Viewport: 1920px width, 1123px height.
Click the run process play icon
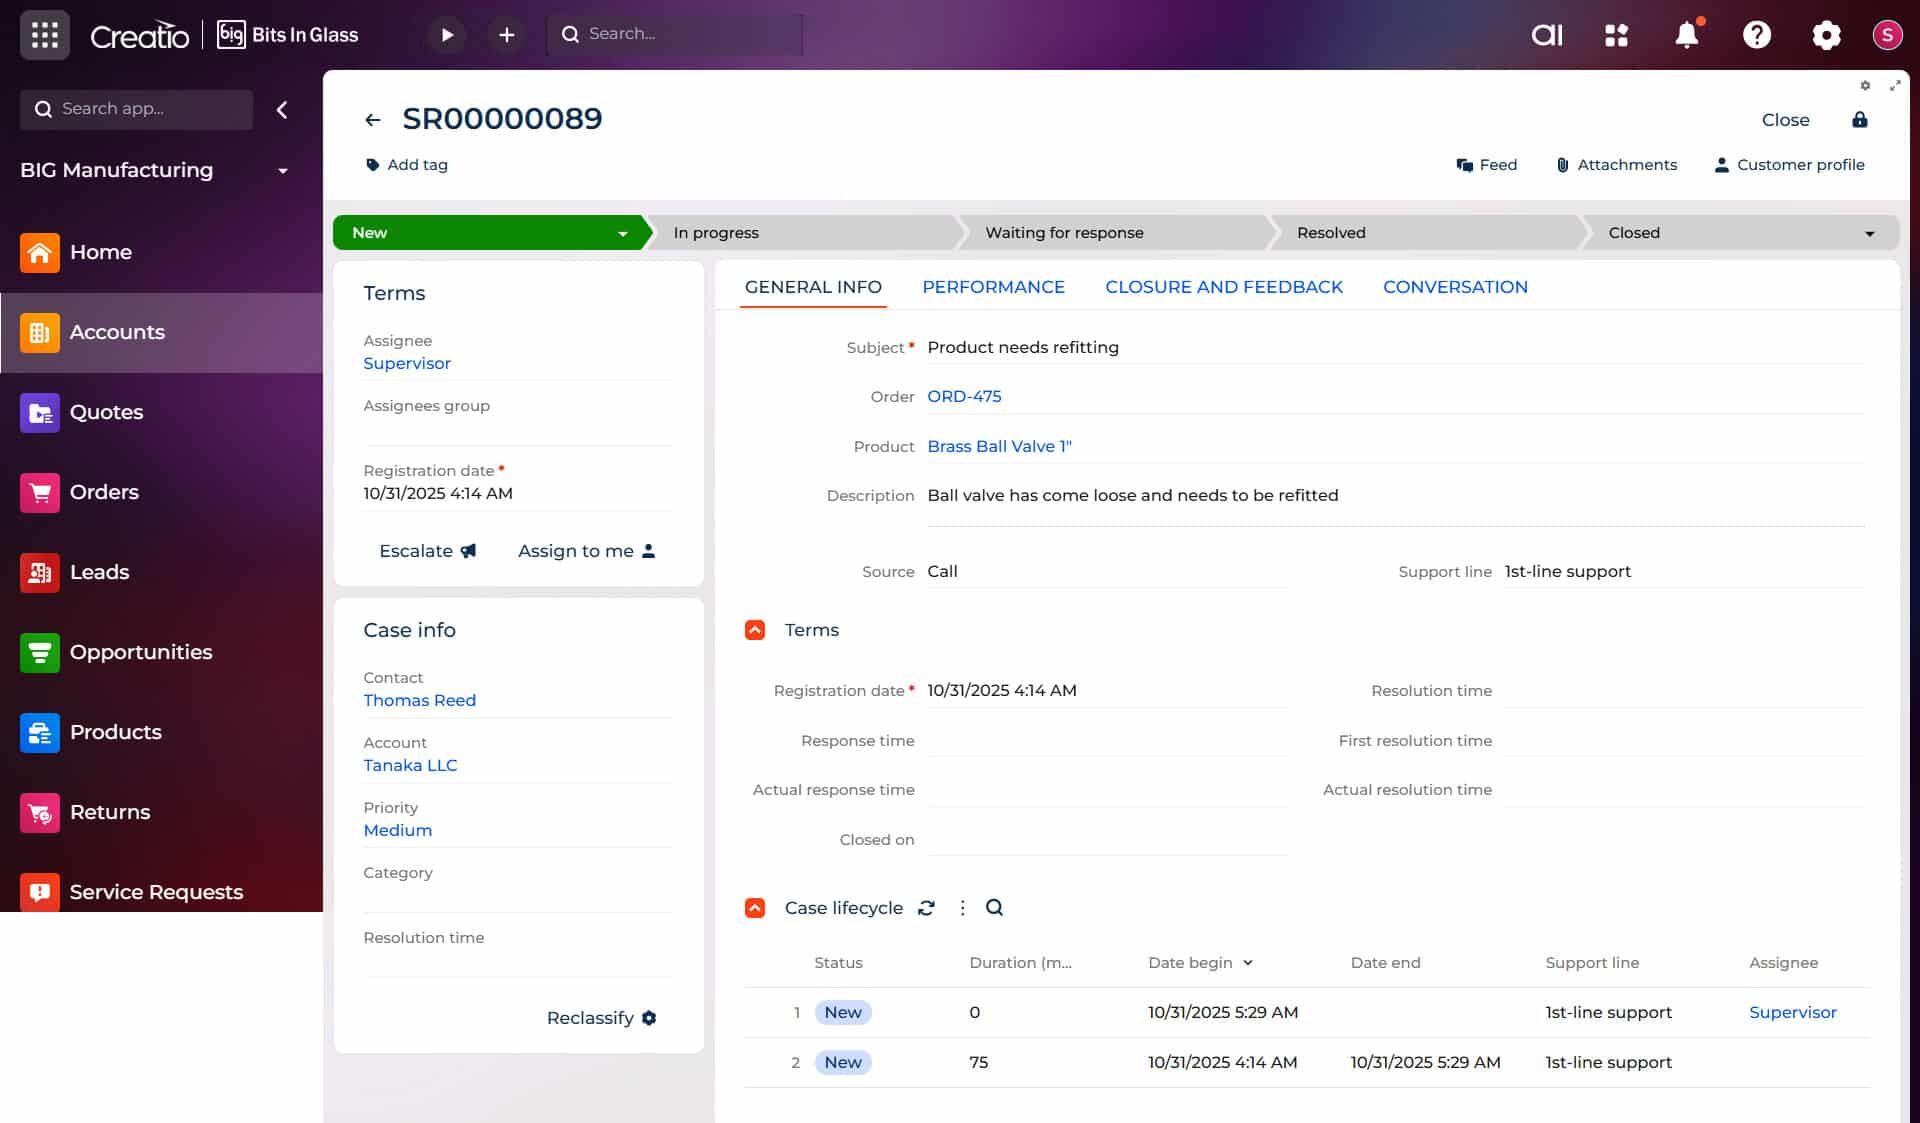[446, 35]
